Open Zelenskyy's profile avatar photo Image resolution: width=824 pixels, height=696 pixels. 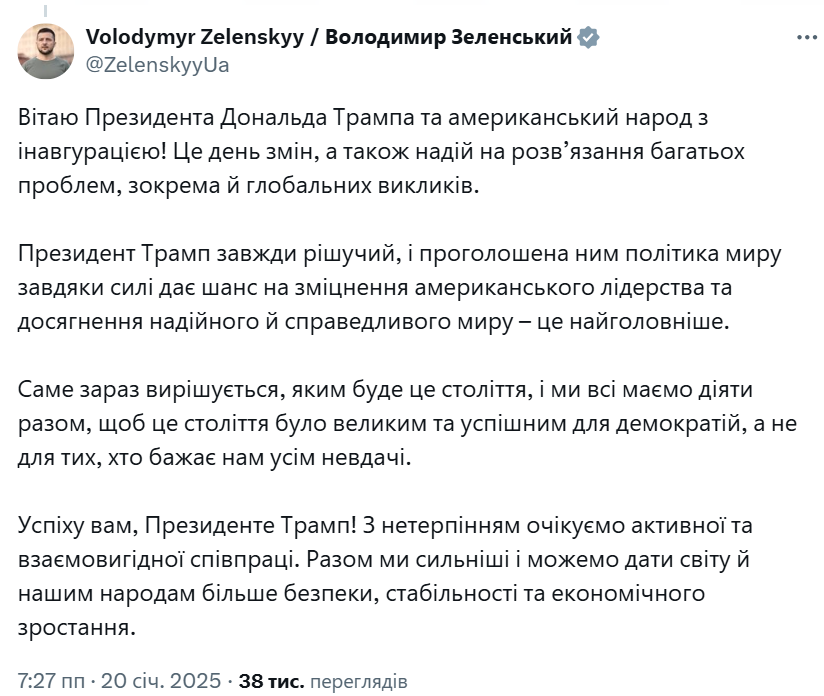tap(46, 51)
